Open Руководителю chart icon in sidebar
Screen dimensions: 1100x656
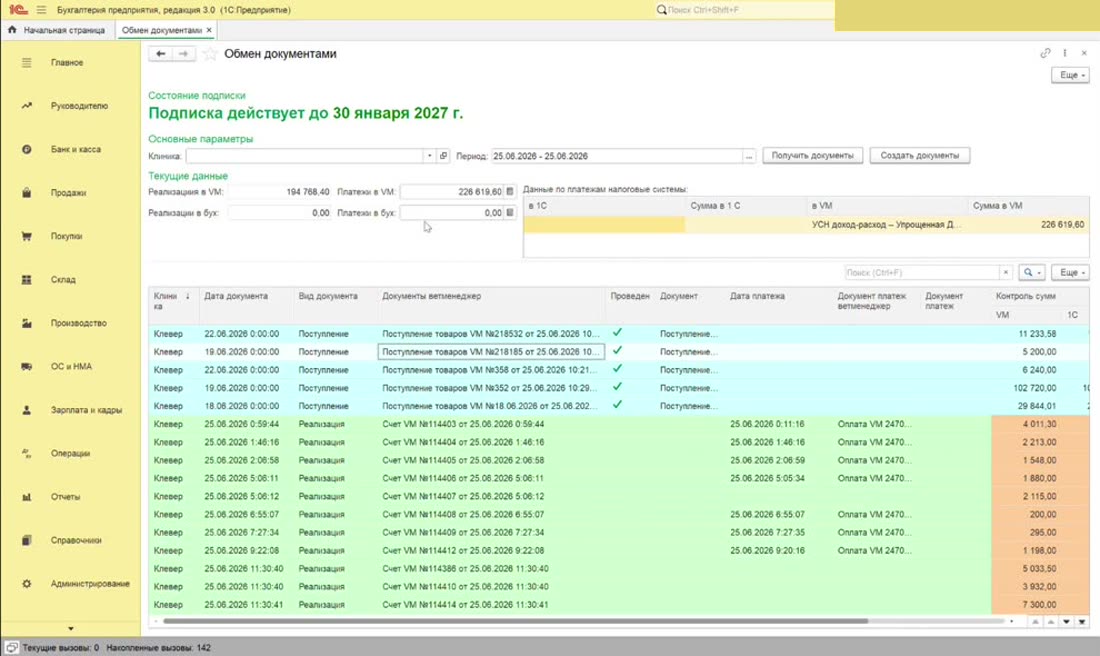[x=27, y=106]
